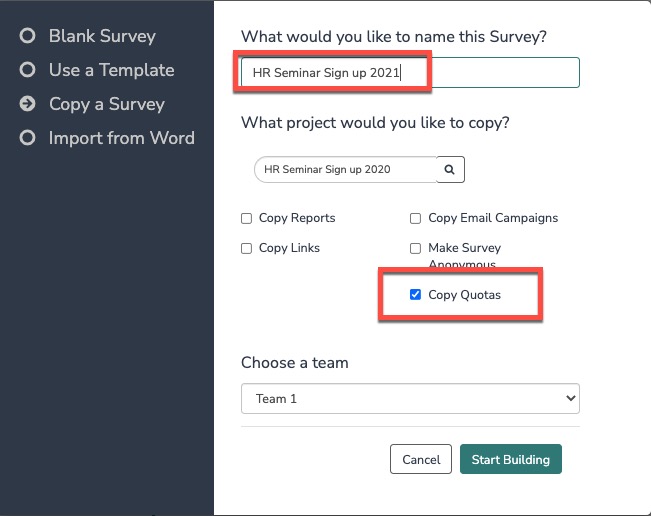
Task: Switch to Import from Word option
Action: tap(121, 138)
